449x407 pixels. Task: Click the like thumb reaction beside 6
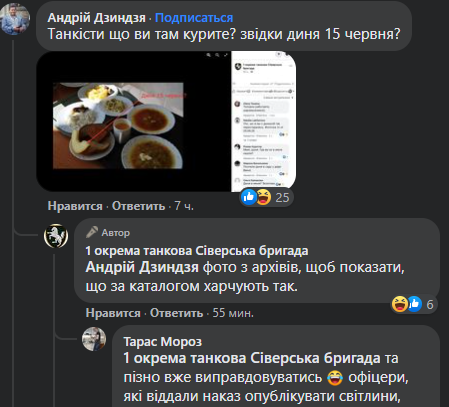pyautogui.click(x=414, y=304)
